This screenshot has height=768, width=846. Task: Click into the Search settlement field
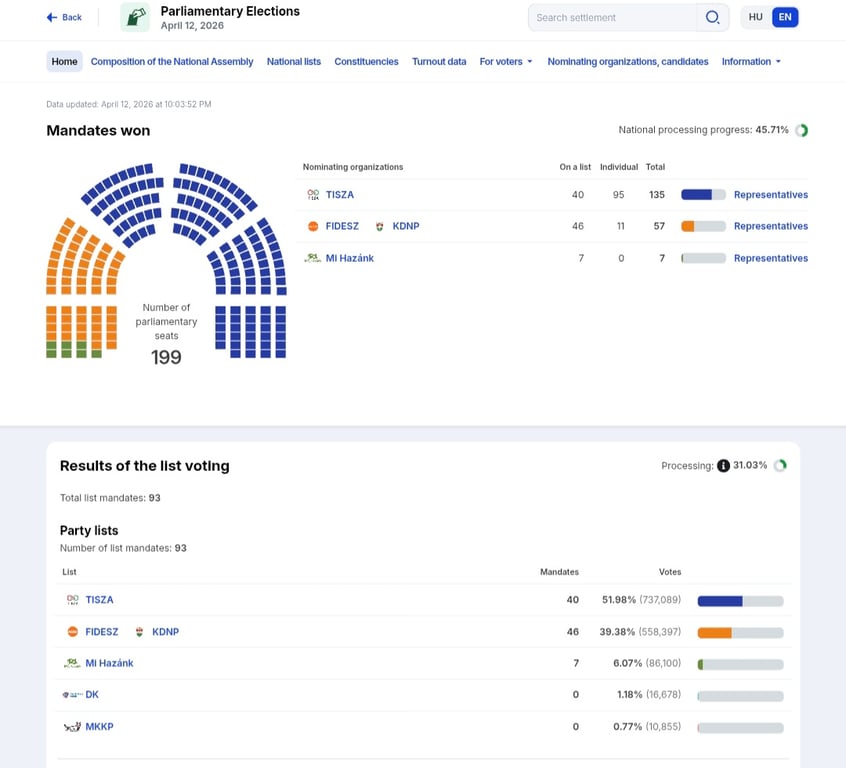[612, 17]
